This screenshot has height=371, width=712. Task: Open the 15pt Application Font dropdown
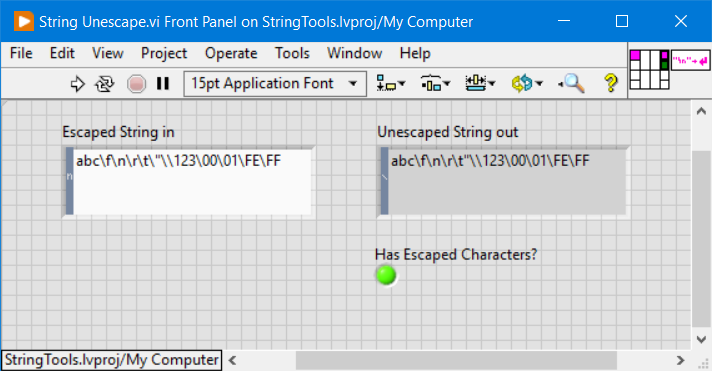[275, 84]
